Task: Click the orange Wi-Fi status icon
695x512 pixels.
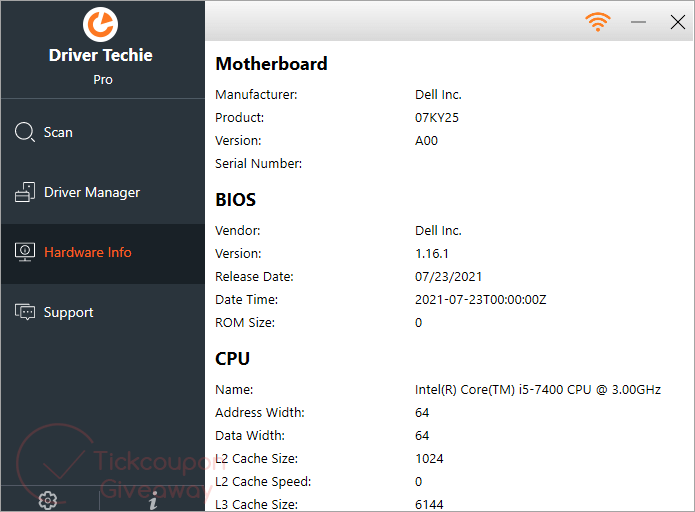Action: tap(598, 21)
